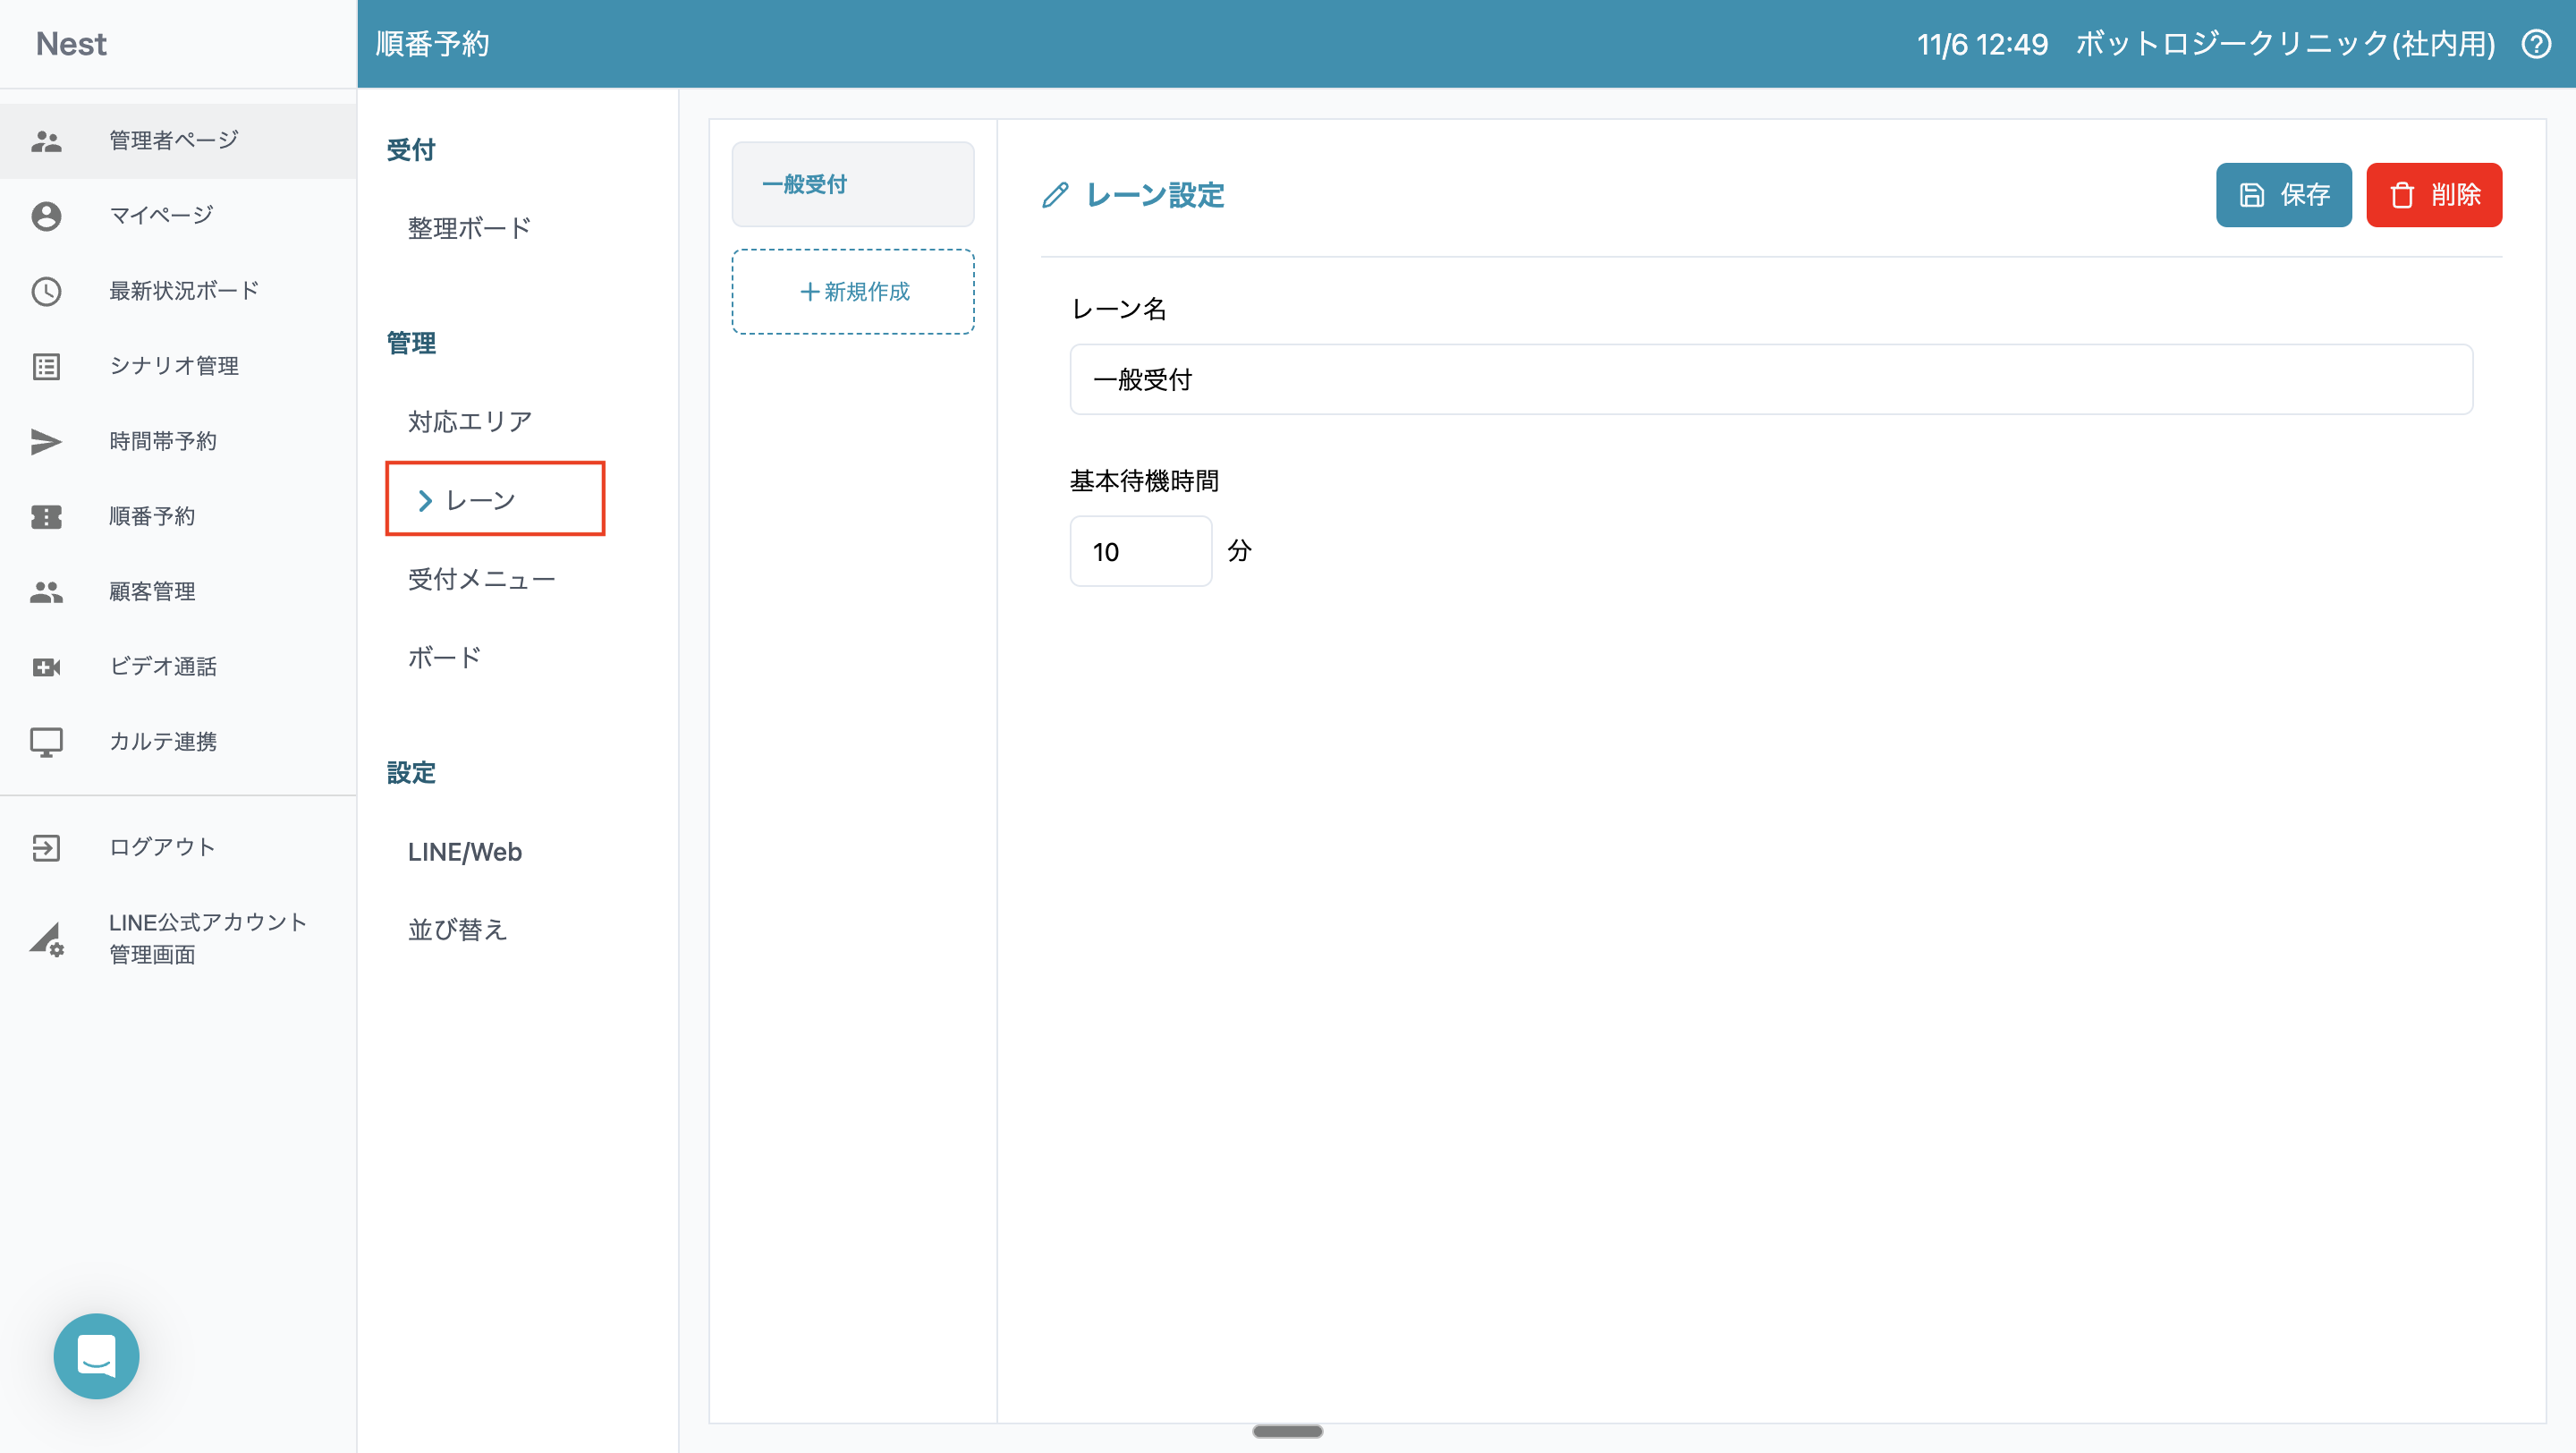
Task: Click the レーン名 text field
Action: tap(1770, 380)
